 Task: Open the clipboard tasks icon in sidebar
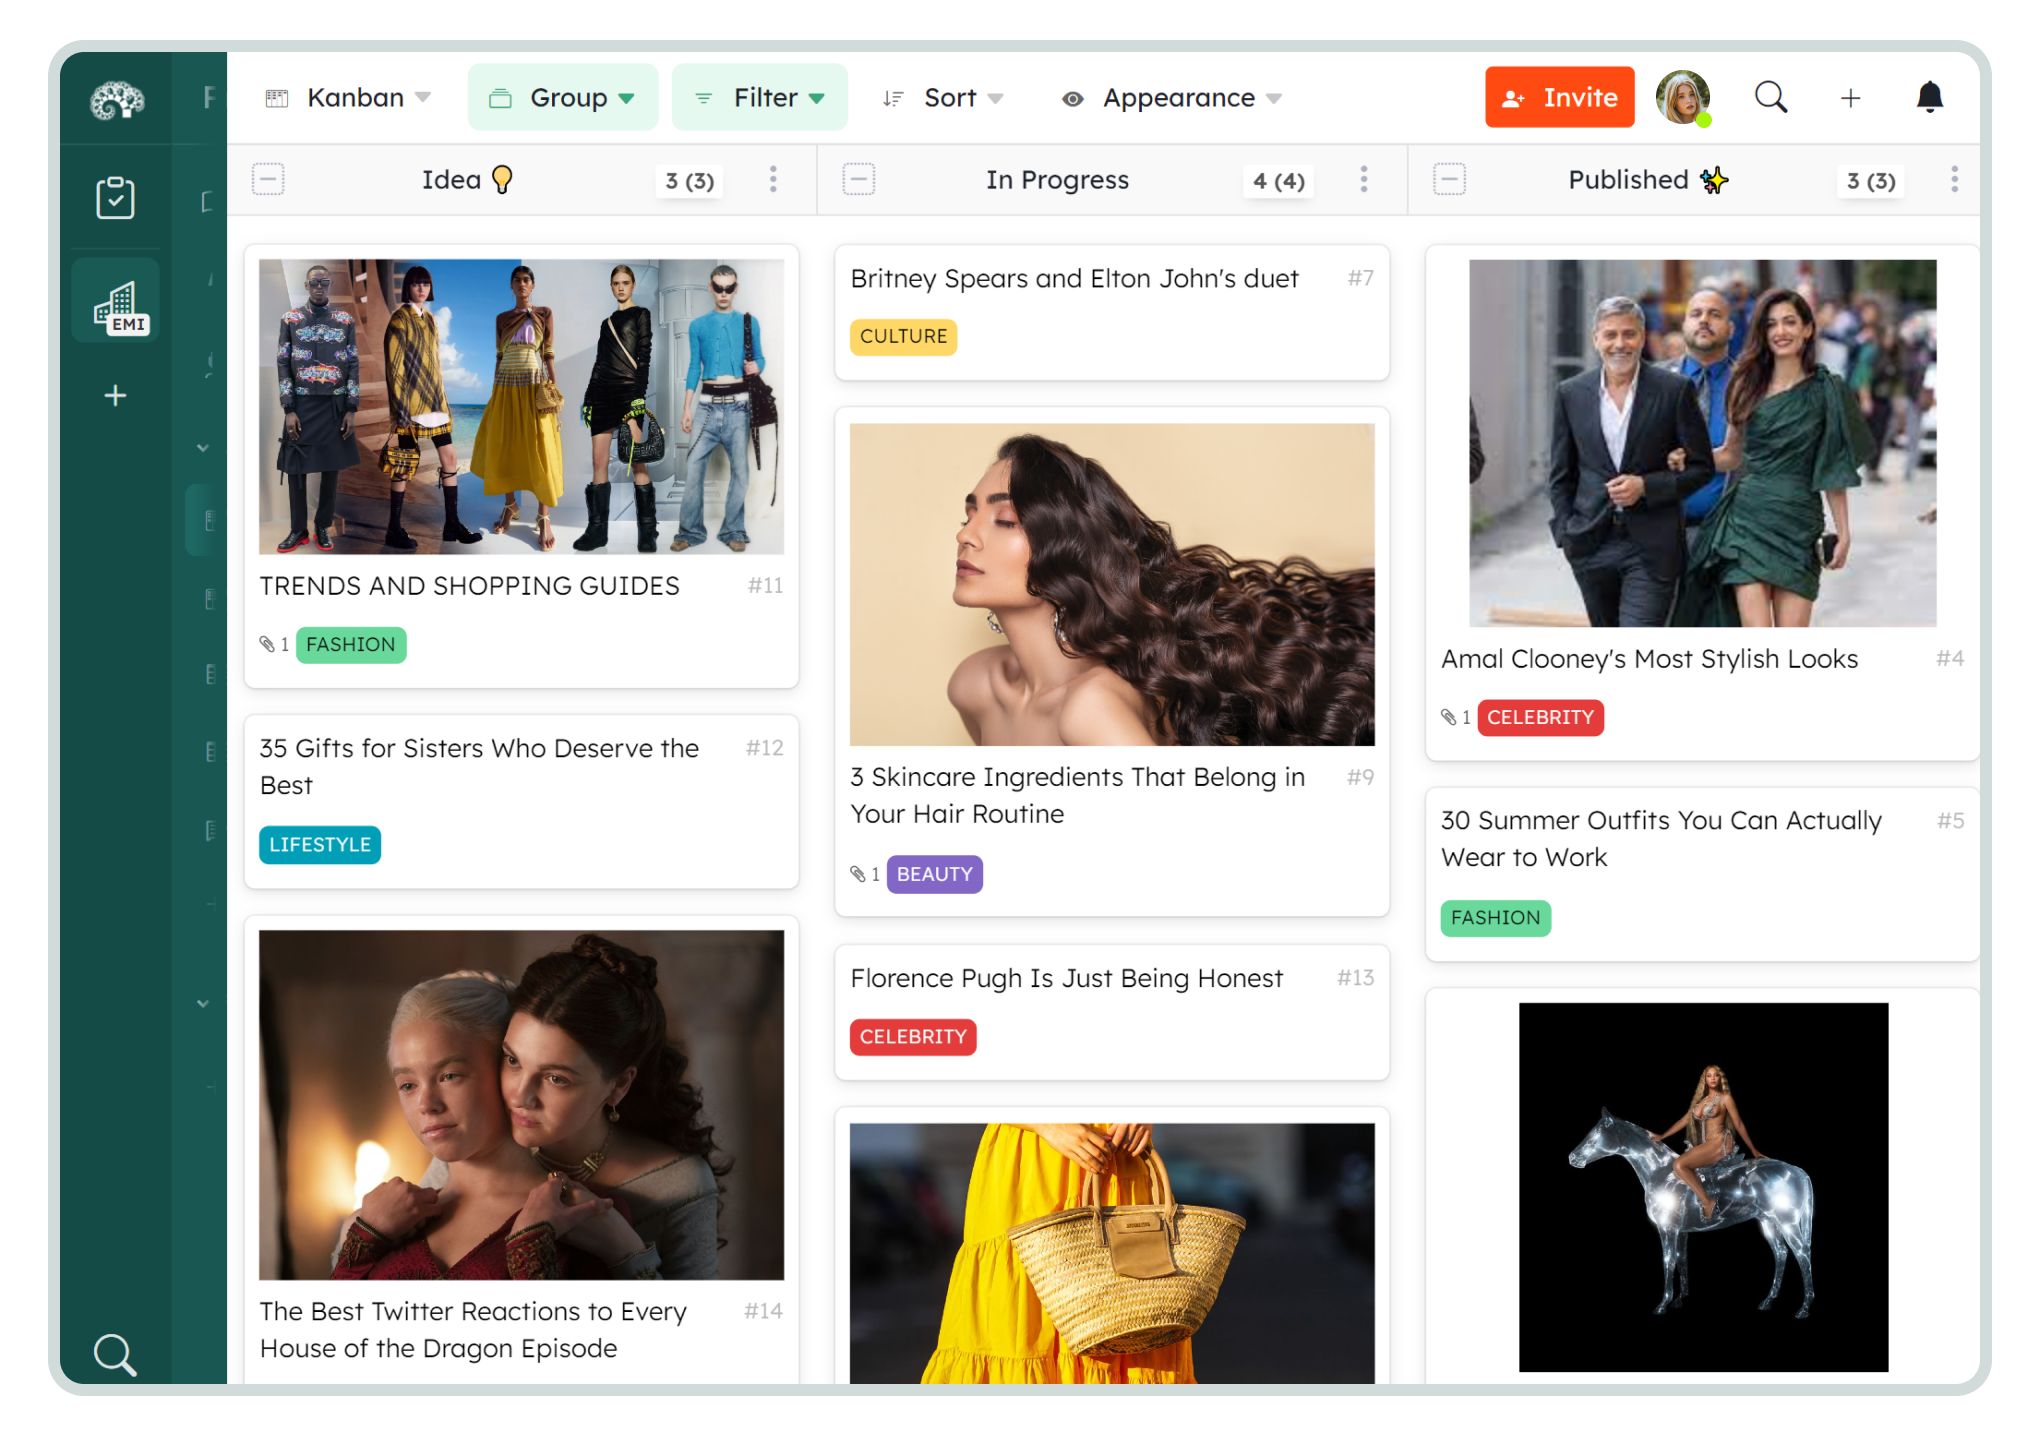(115, 197)
